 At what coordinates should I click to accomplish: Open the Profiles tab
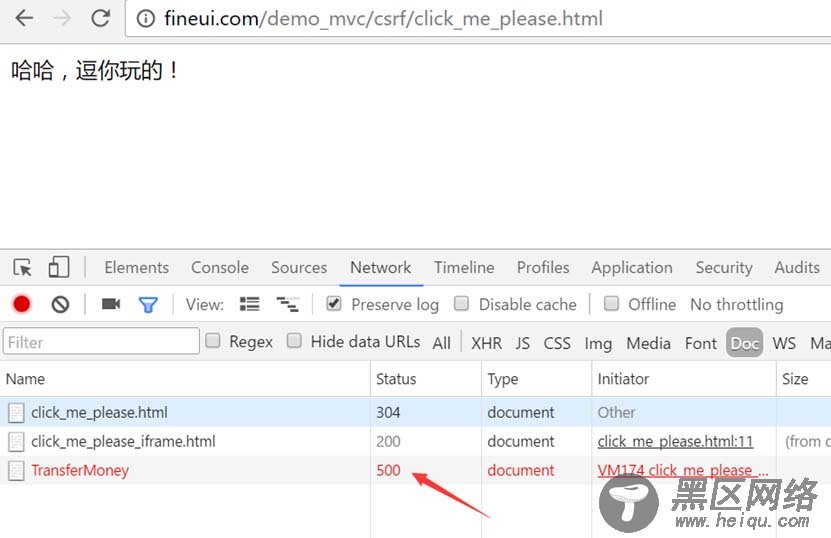(543, 268)
